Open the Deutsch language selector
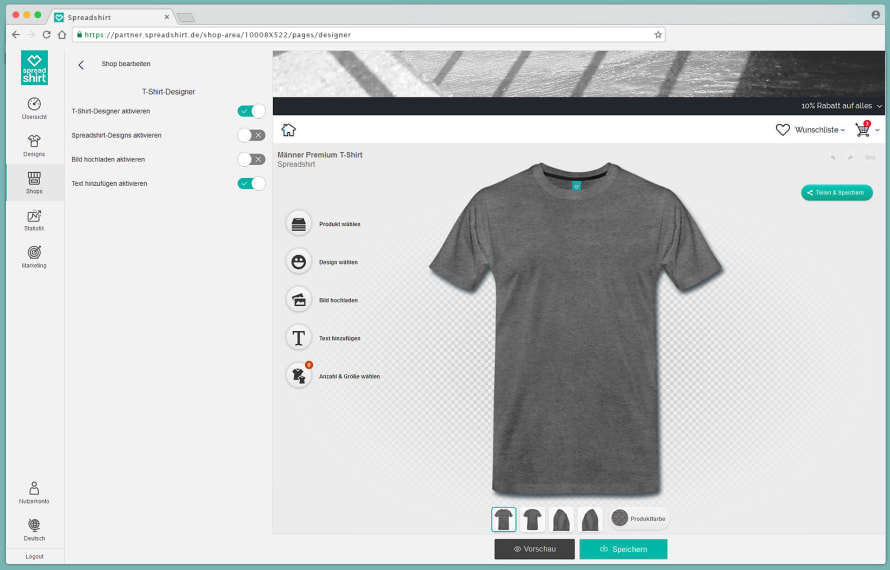890x570 pixels. coord(34,529)
